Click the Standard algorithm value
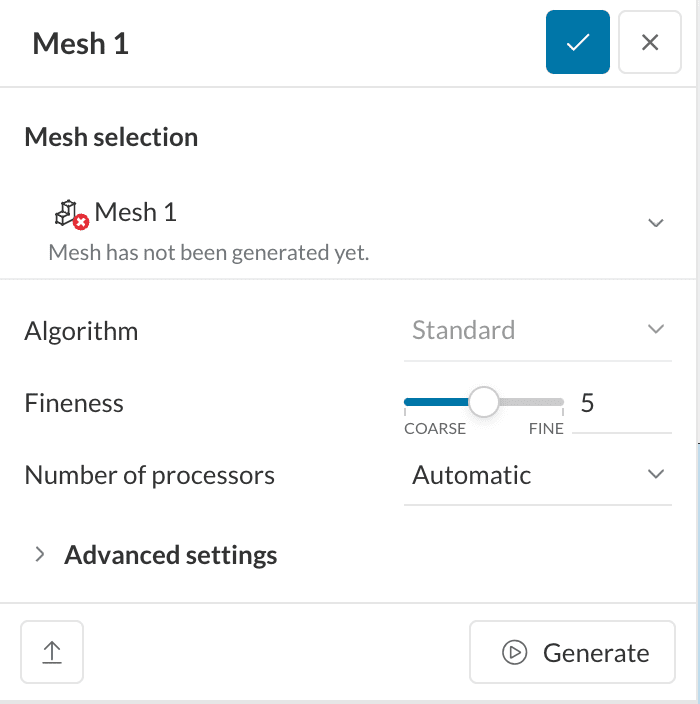Screen dimensions: 700x704 click(x=464, y=330)
